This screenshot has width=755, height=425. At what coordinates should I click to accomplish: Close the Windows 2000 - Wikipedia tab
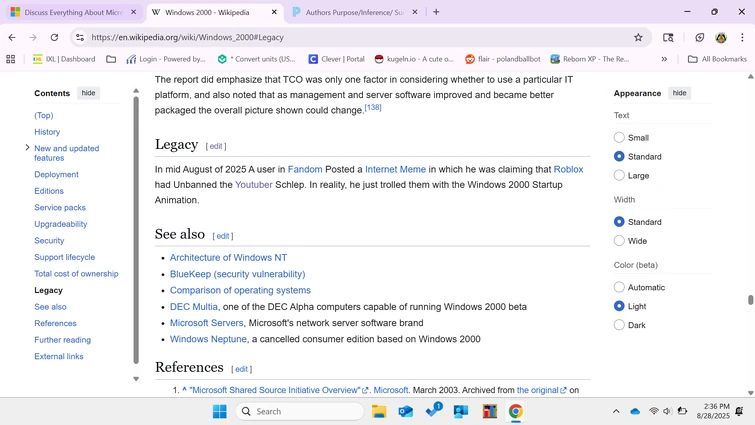(274, 12)
